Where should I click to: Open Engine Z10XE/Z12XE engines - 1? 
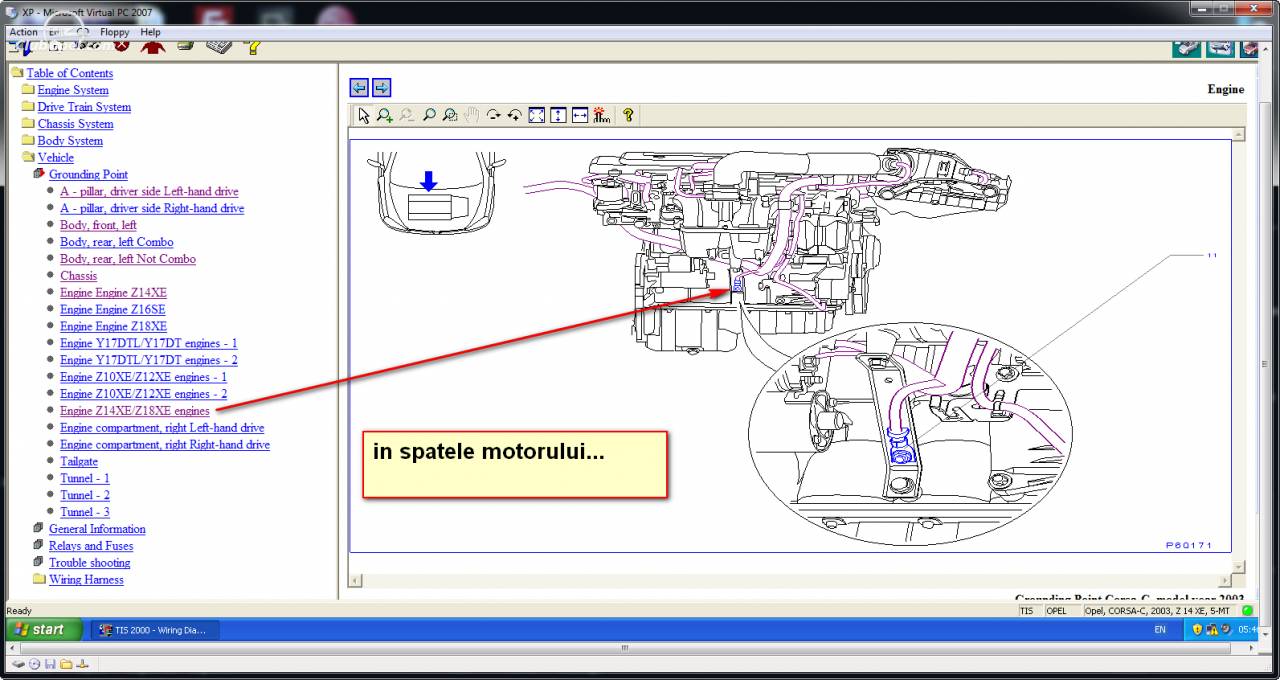pos(143,377)
